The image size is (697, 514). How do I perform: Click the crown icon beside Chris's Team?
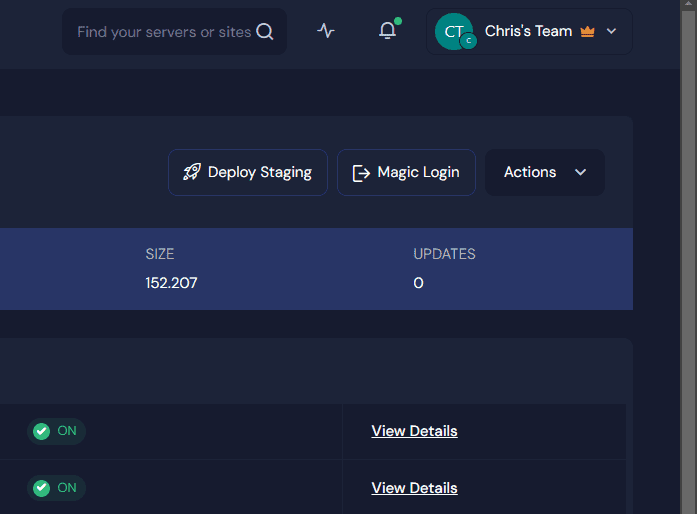coord(587,32)
